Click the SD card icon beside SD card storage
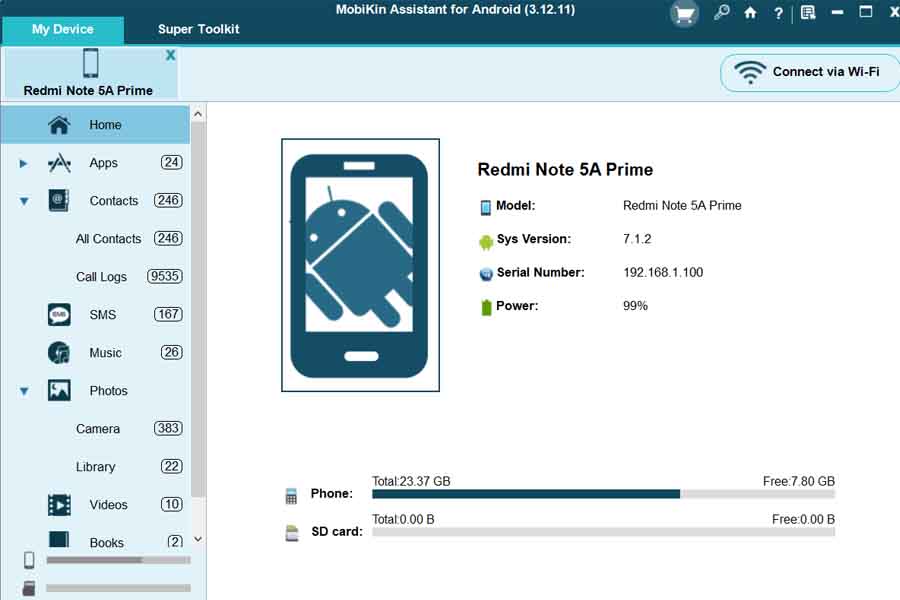Viewport: 900px width, 600px height. [292, 533]
